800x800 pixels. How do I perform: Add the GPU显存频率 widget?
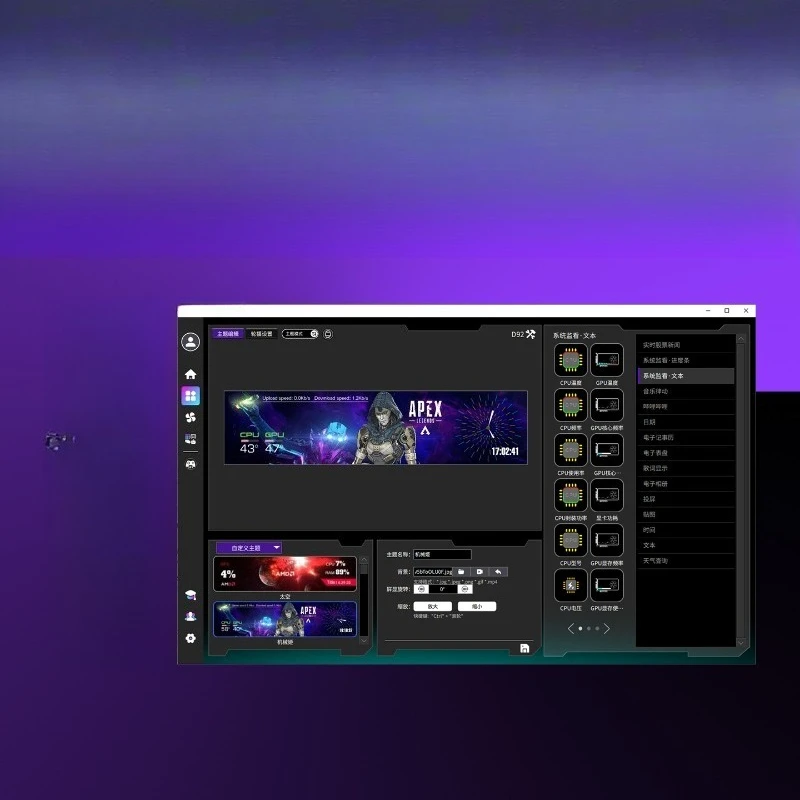coord(607,540)
